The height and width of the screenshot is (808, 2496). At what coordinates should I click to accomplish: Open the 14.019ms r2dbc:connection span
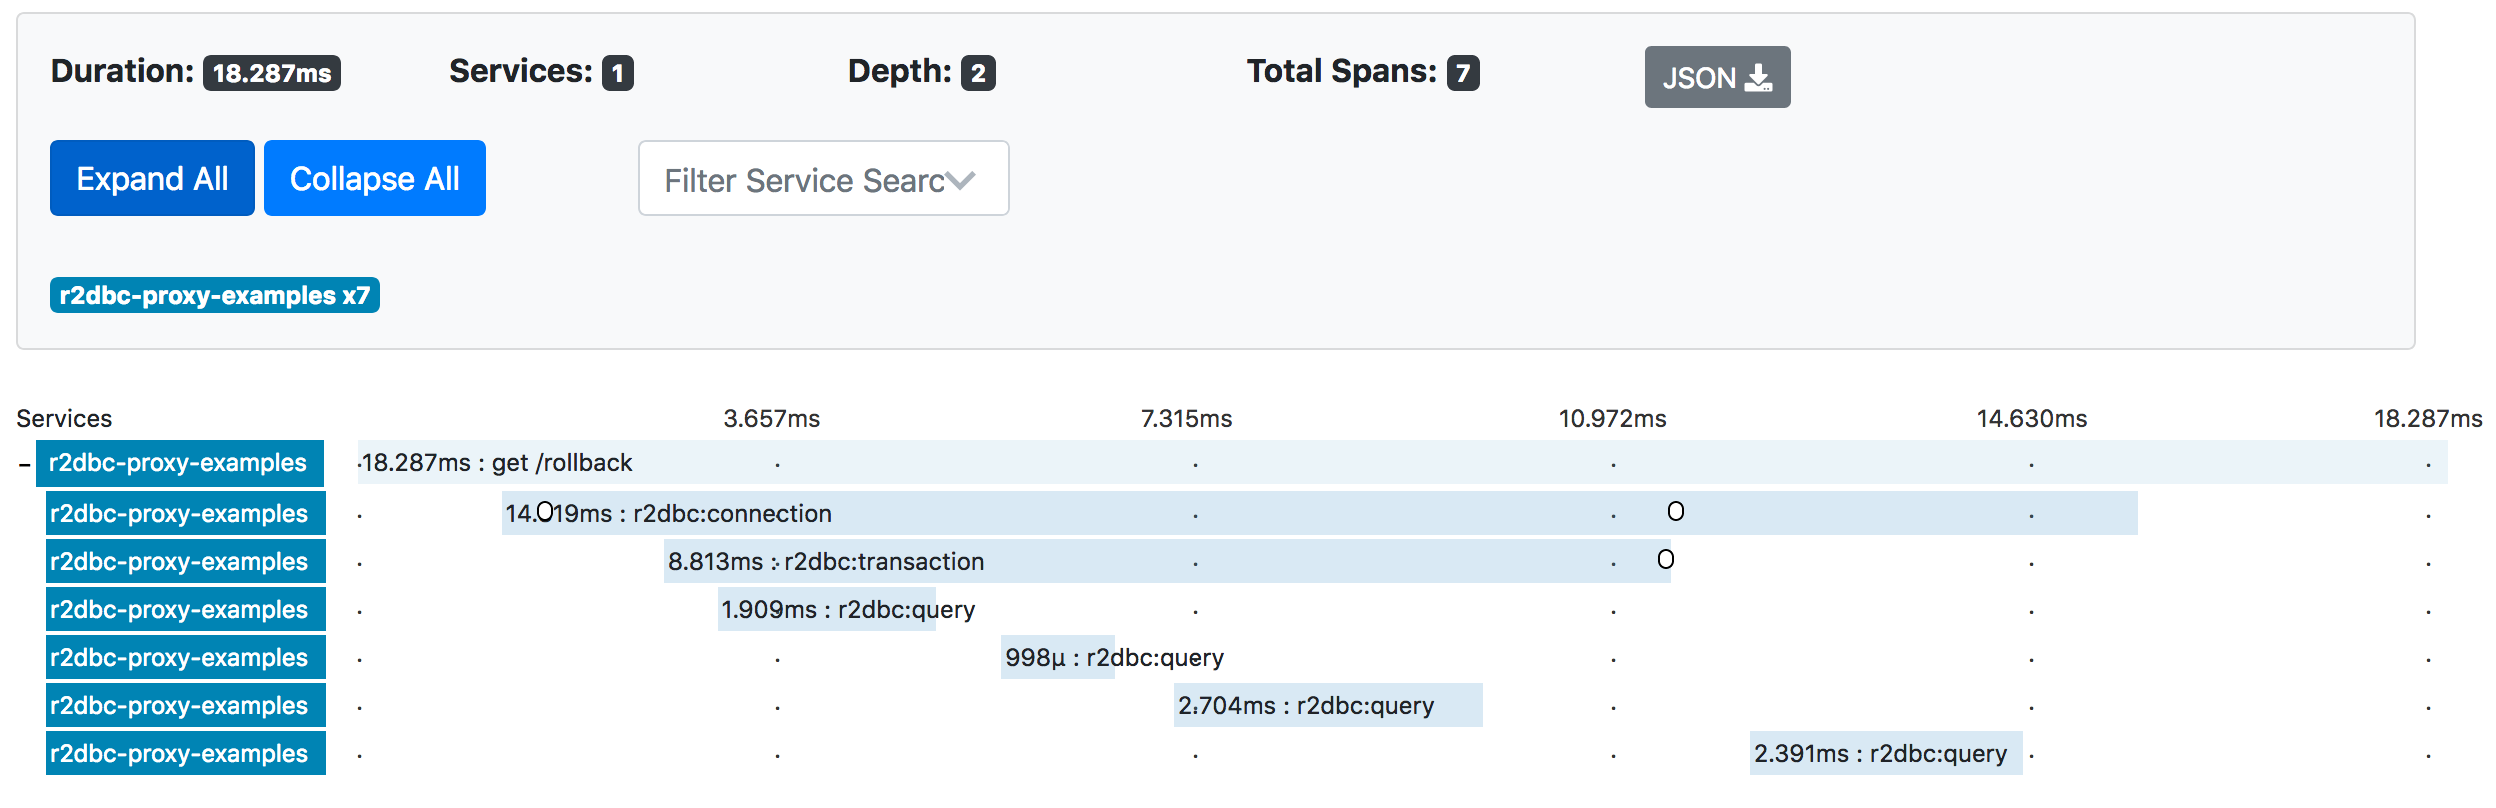[1320, 513]
